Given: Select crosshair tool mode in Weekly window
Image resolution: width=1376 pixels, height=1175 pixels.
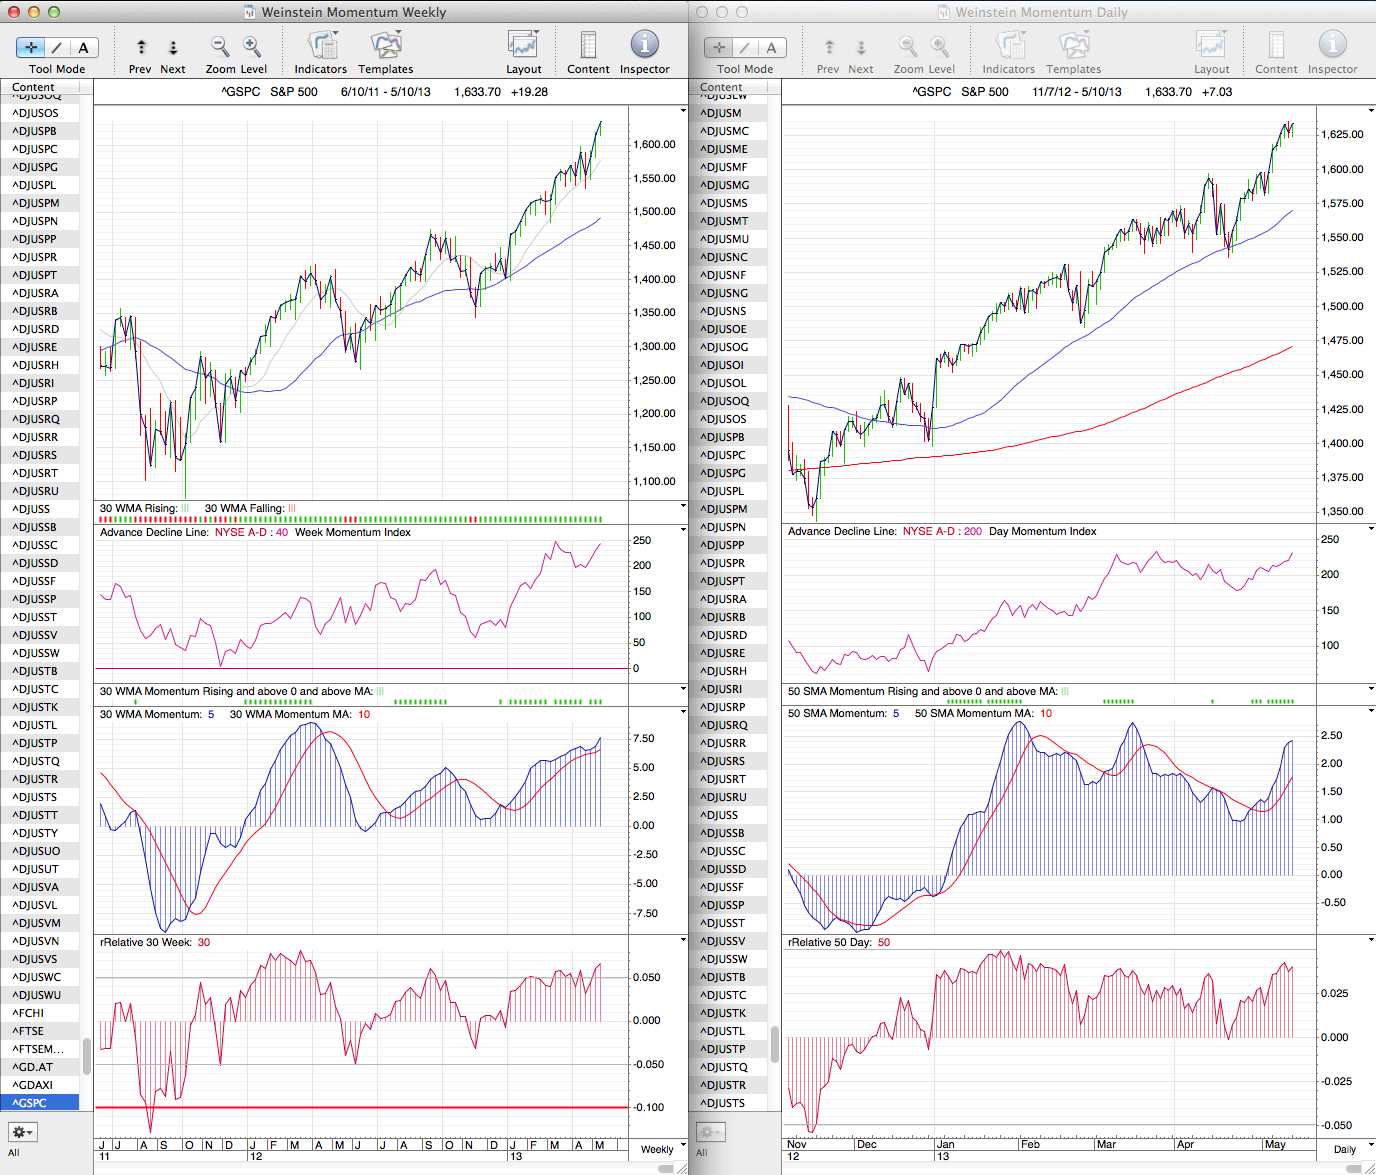Looking at the screenshot, I should 31,47.
